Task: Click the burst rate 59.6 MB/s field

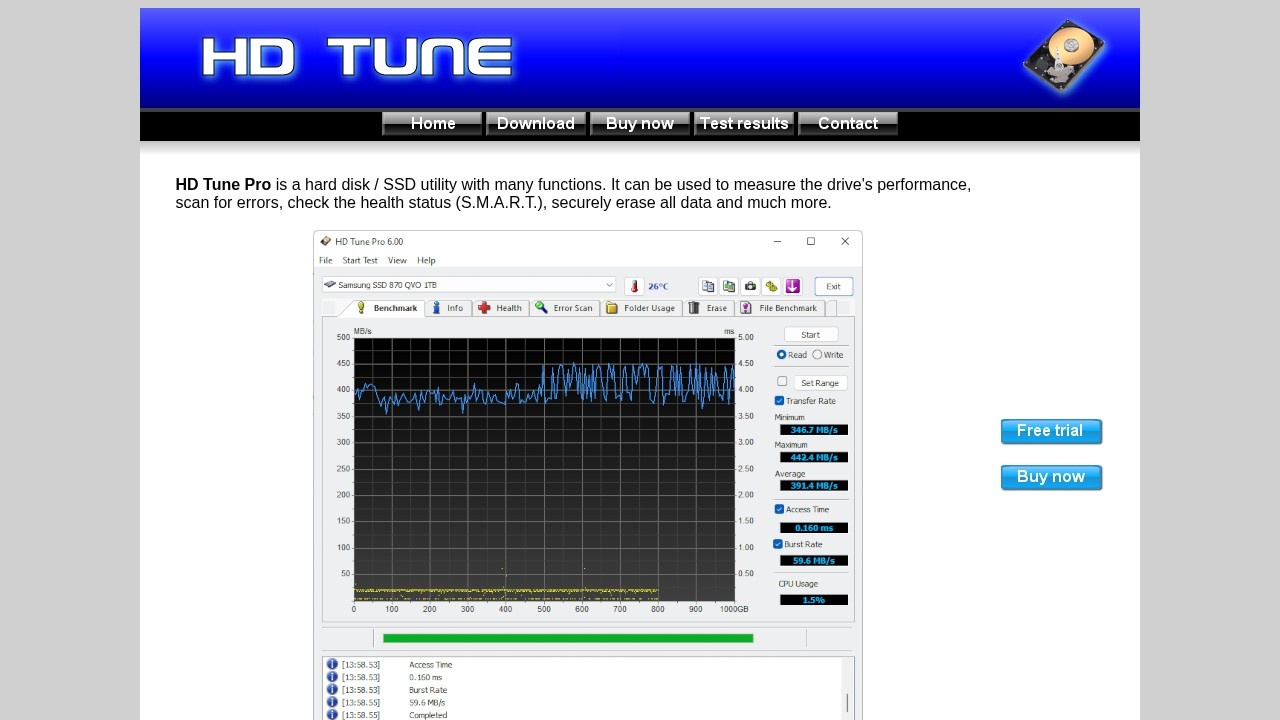Action: click(814, 561)
